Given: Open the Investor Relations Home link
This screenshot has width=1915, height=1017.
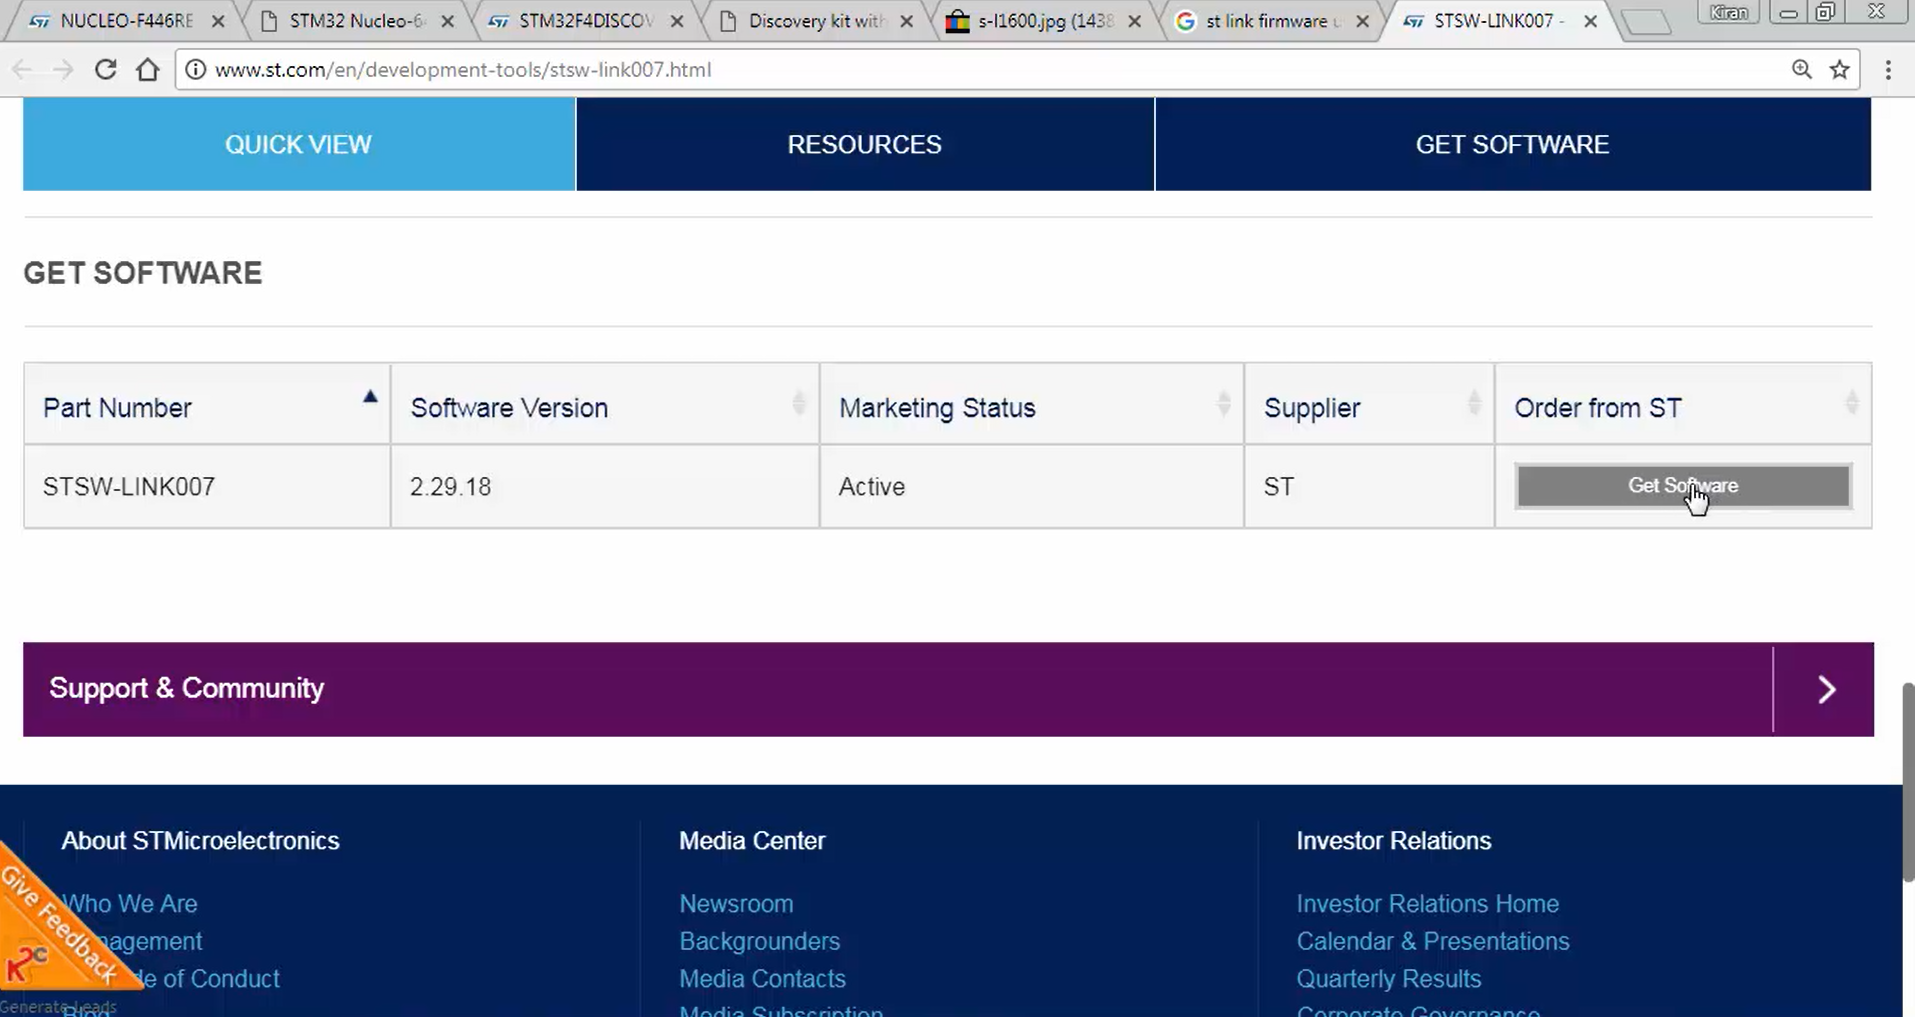Looking at the screenshot, I should tap(1427, 903).
